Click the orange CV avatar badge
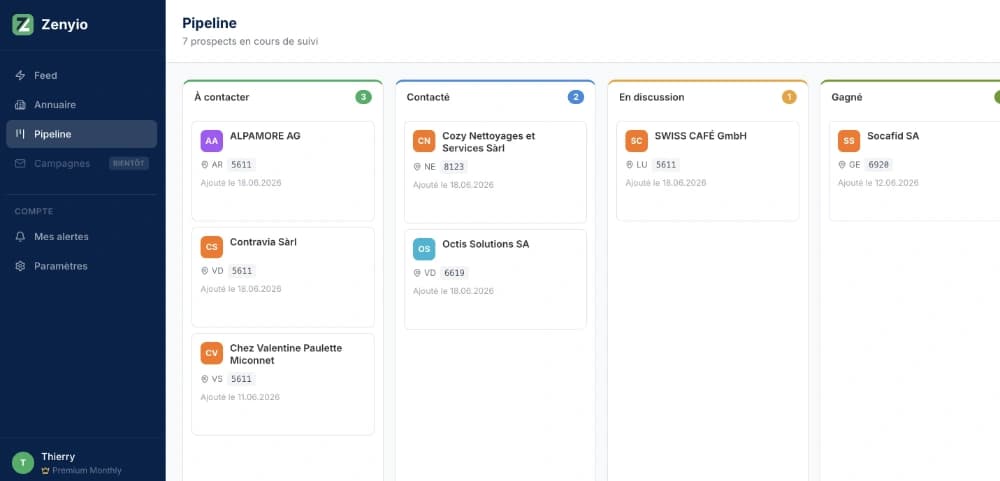 coord(212,353)
